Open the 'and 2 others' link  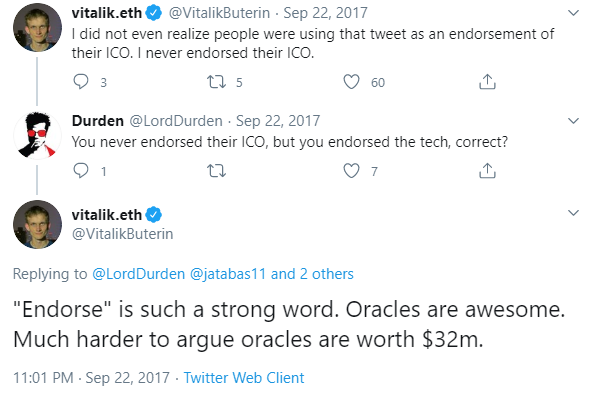[312, 274]
